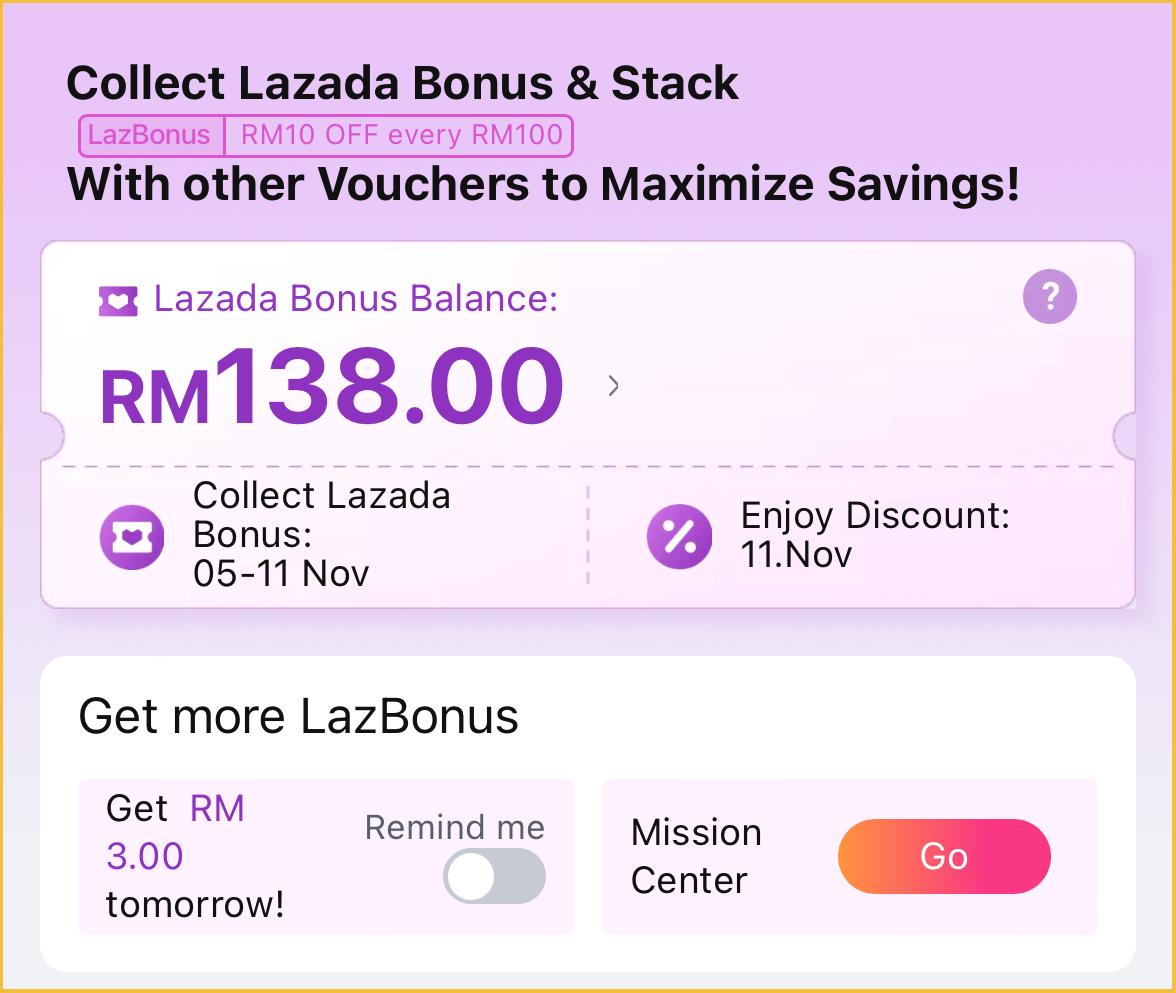This screenshot has width=1176, height=993.
Task: Click the Remind me label
Action: click(x=455, y=828)
